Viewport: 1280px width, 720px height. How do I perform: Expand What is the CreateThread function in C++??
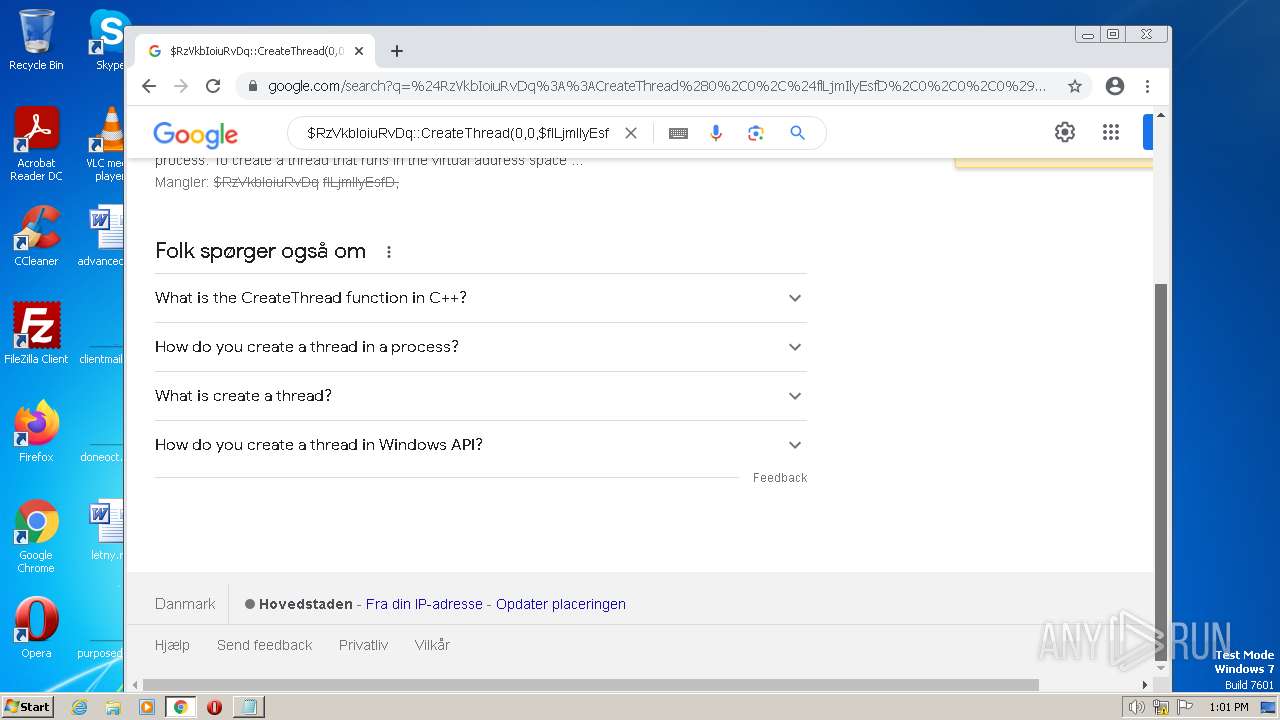tap(481, 298)
